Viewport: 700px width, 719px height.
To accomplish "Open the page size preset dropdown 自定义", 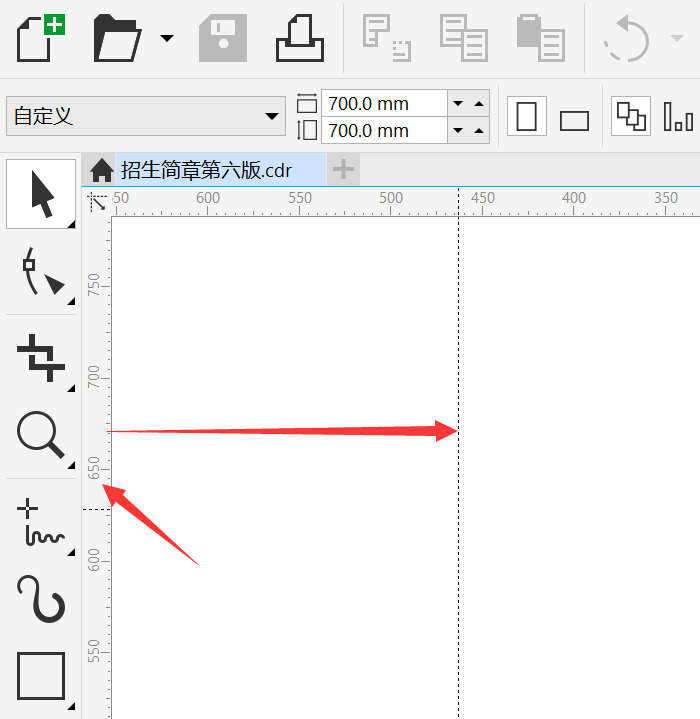I will point(146,116).
